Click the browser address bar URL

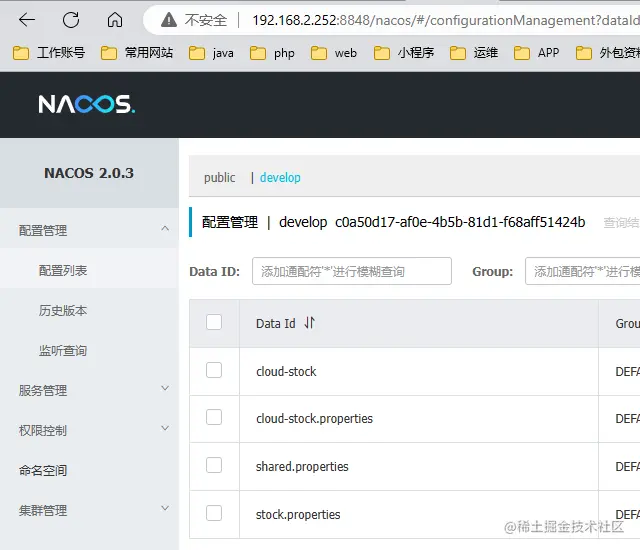[x=446, y=20]
